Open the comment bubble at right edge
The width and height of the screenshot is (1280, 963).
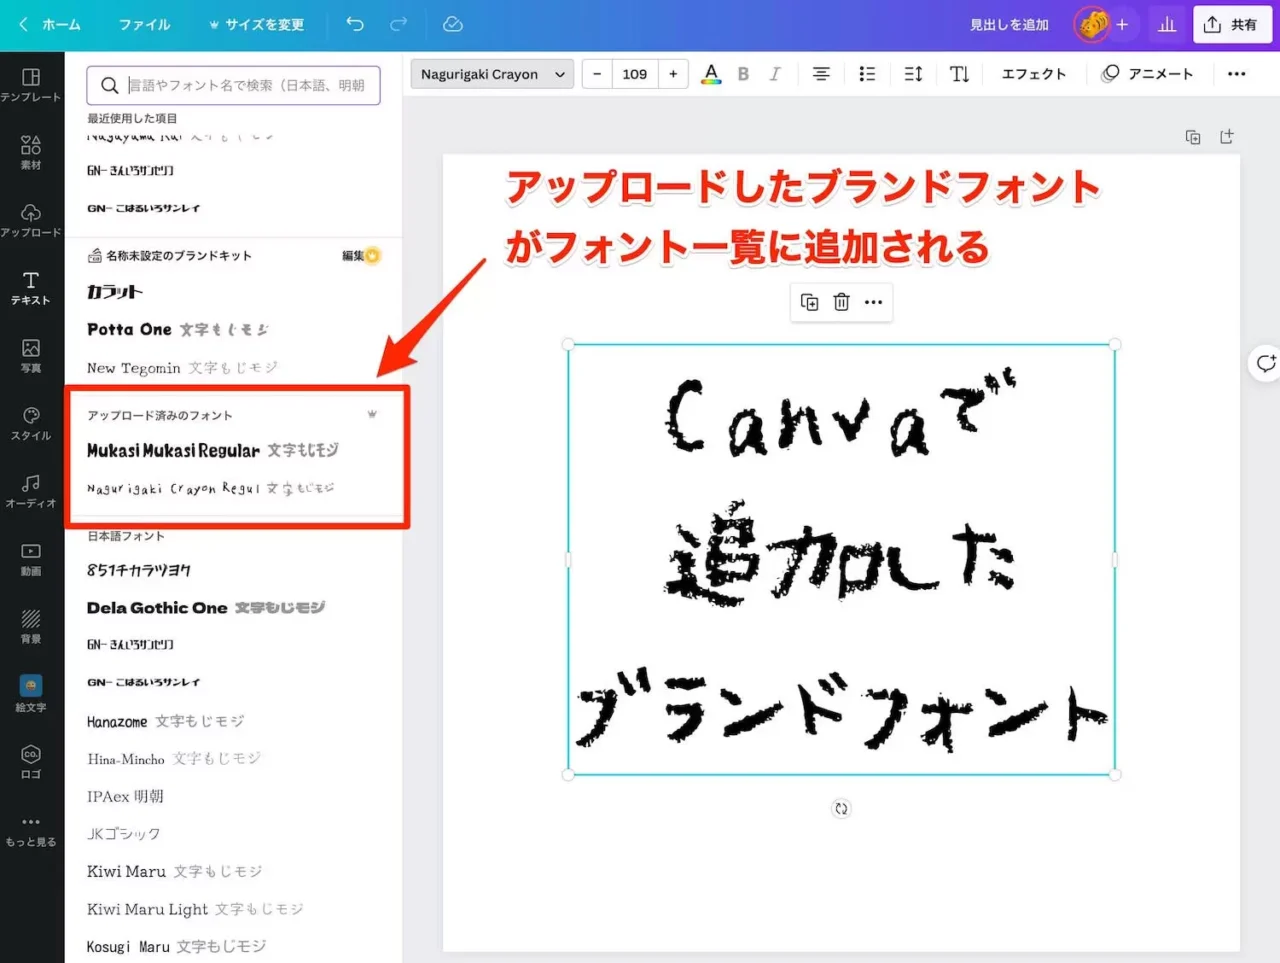point(1266,363)
